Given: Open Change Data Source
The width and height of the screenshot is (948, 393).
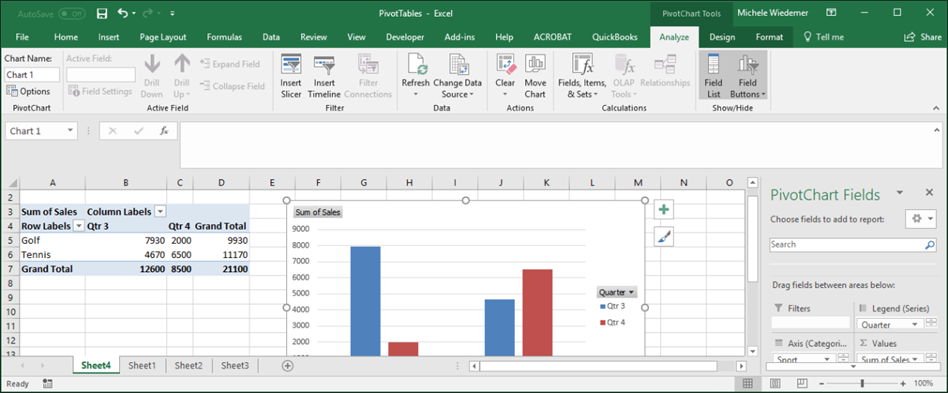Looking at the screenshot, I should [x=457, y=77].
